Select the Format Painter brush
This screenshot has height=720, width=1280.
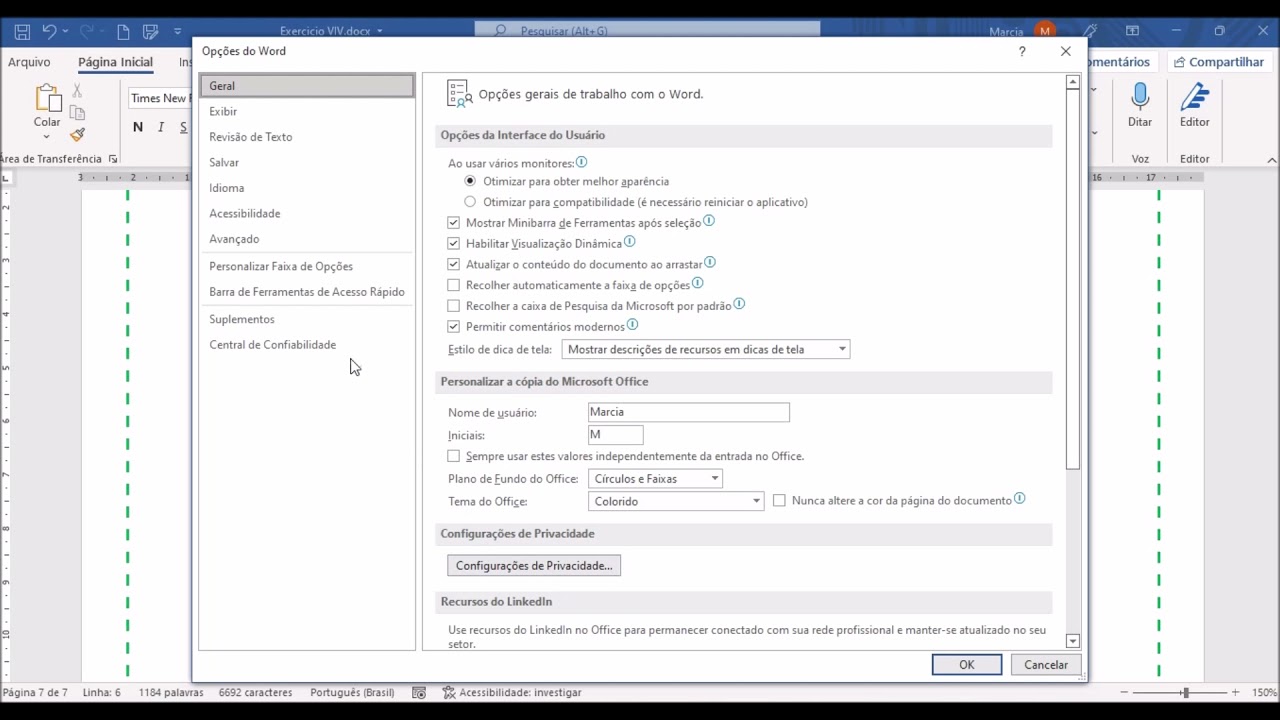pyautogui.click(x=77, y=135)
